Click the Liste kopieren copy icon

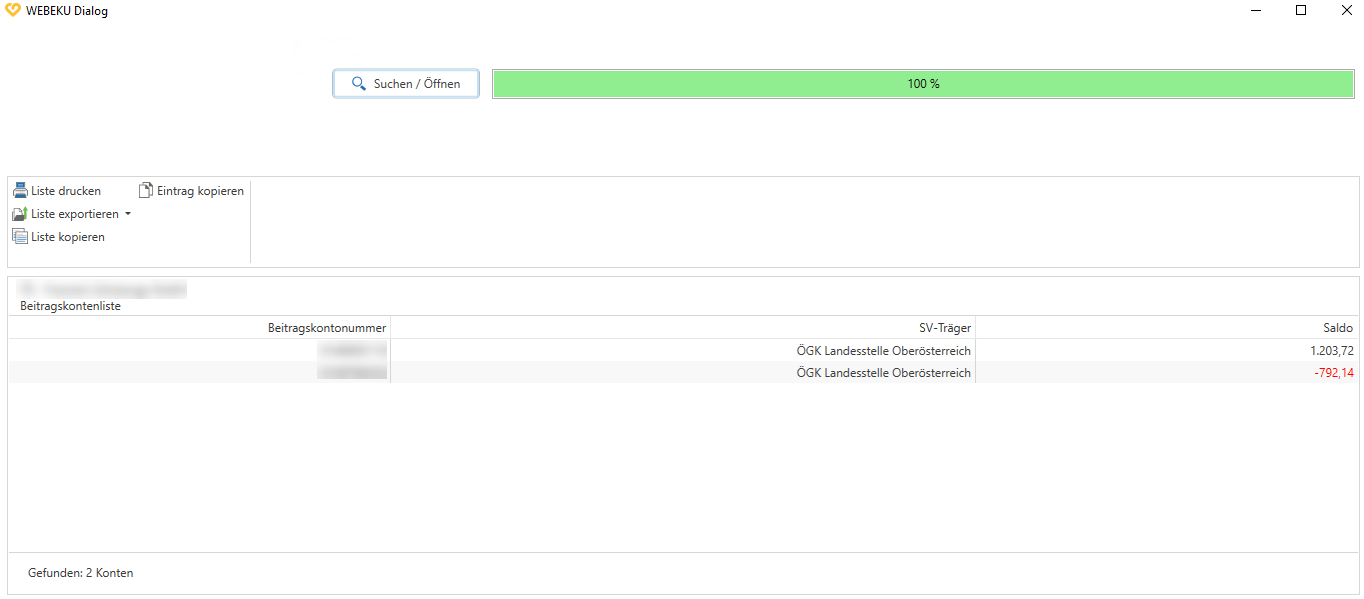pos(19,236)
